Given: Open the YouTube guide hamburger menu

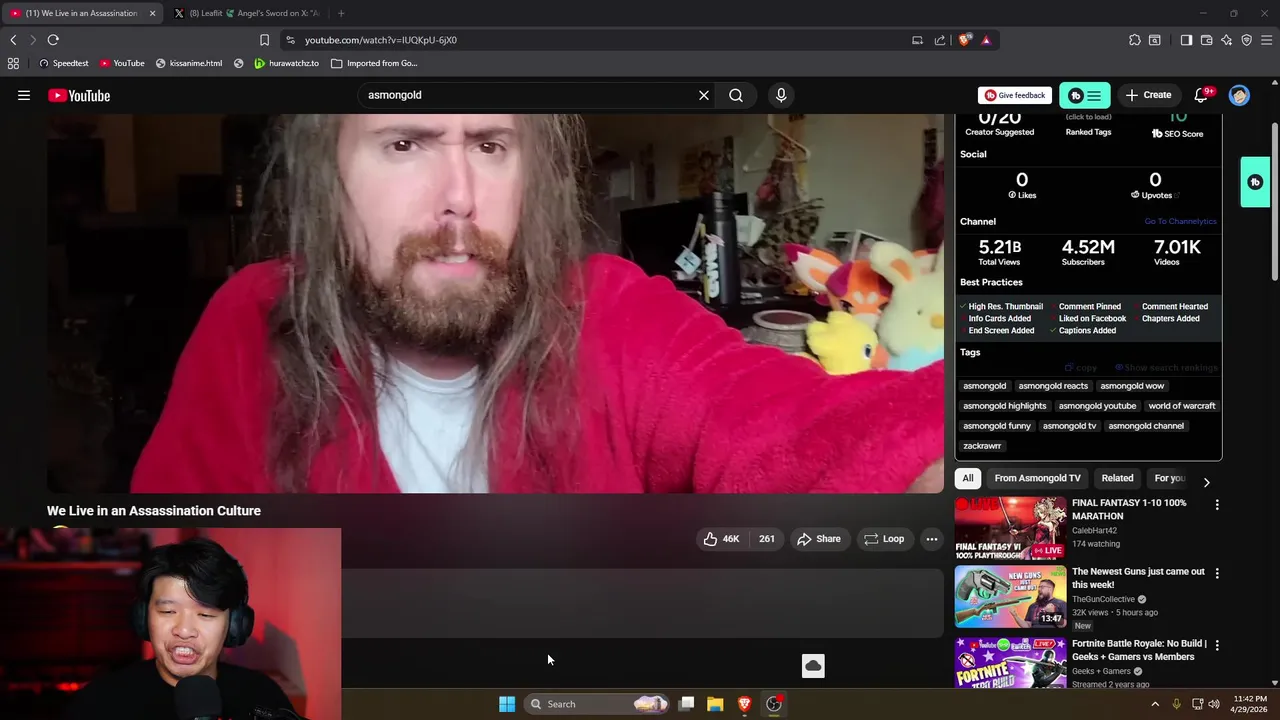Looking at the screenshot, I should pyautogui.click(x=24, y=95).
